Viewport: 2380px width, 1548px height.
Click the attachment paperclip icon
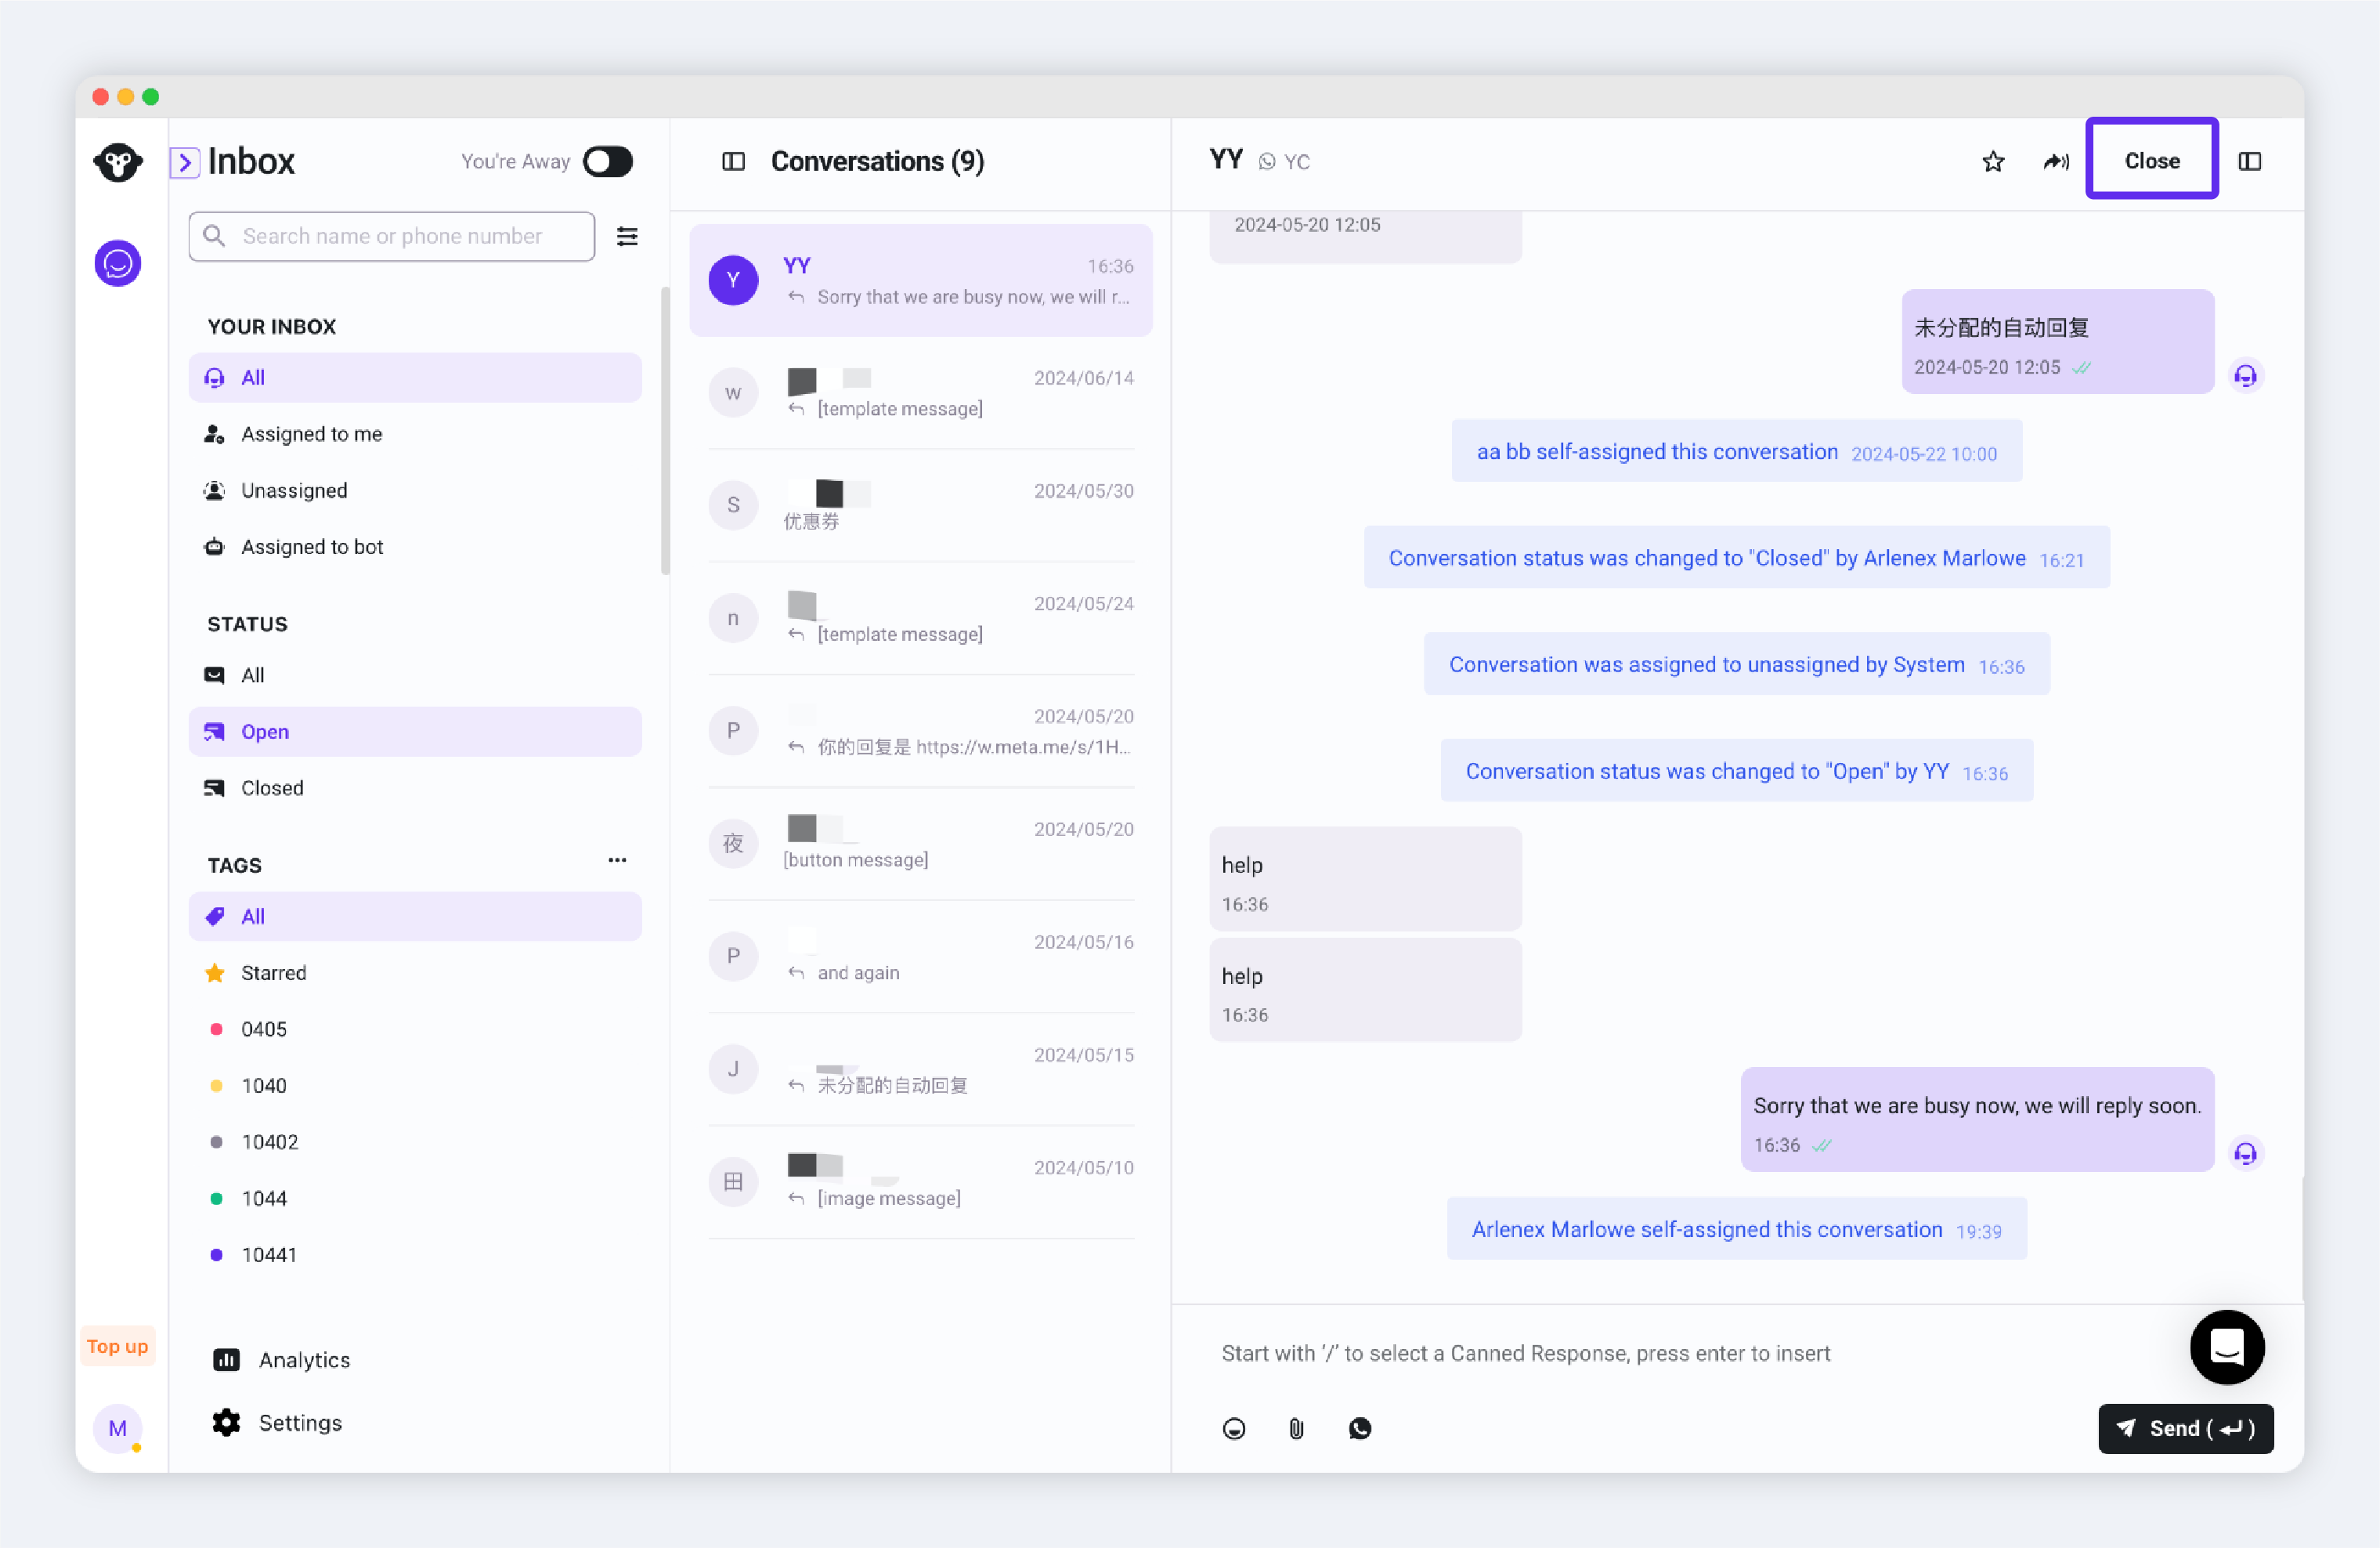1296,1428
